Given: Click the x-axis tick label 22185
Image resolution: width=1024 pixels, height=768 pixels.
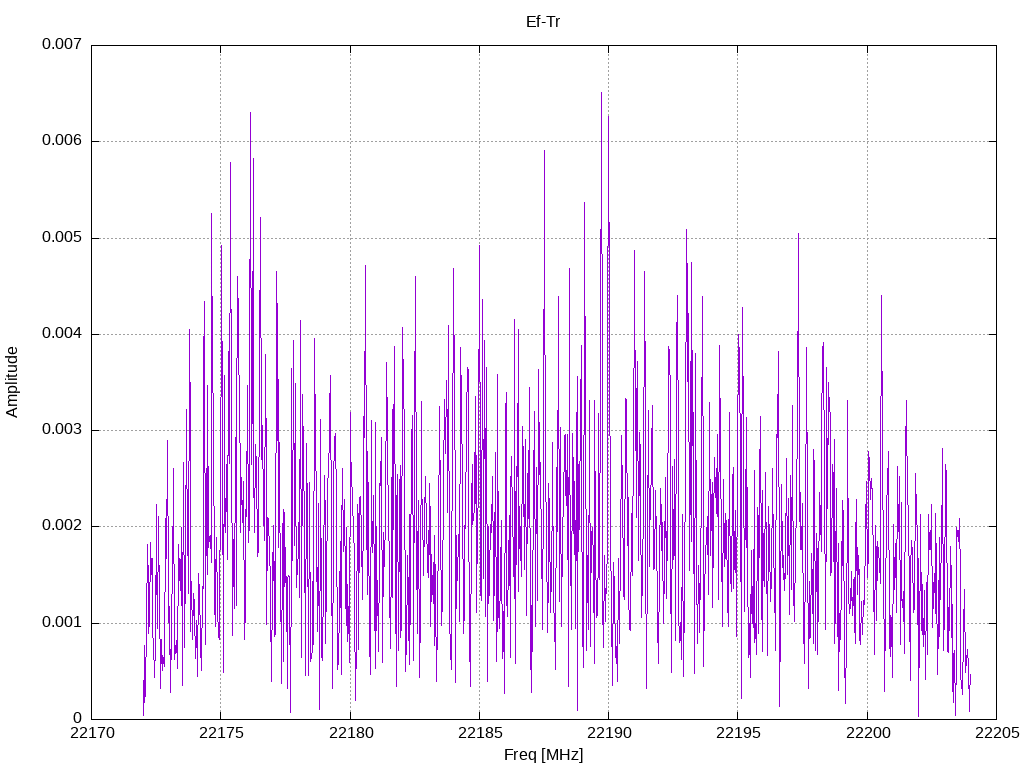Looking at the screenshot, I should tap(480, 733).
